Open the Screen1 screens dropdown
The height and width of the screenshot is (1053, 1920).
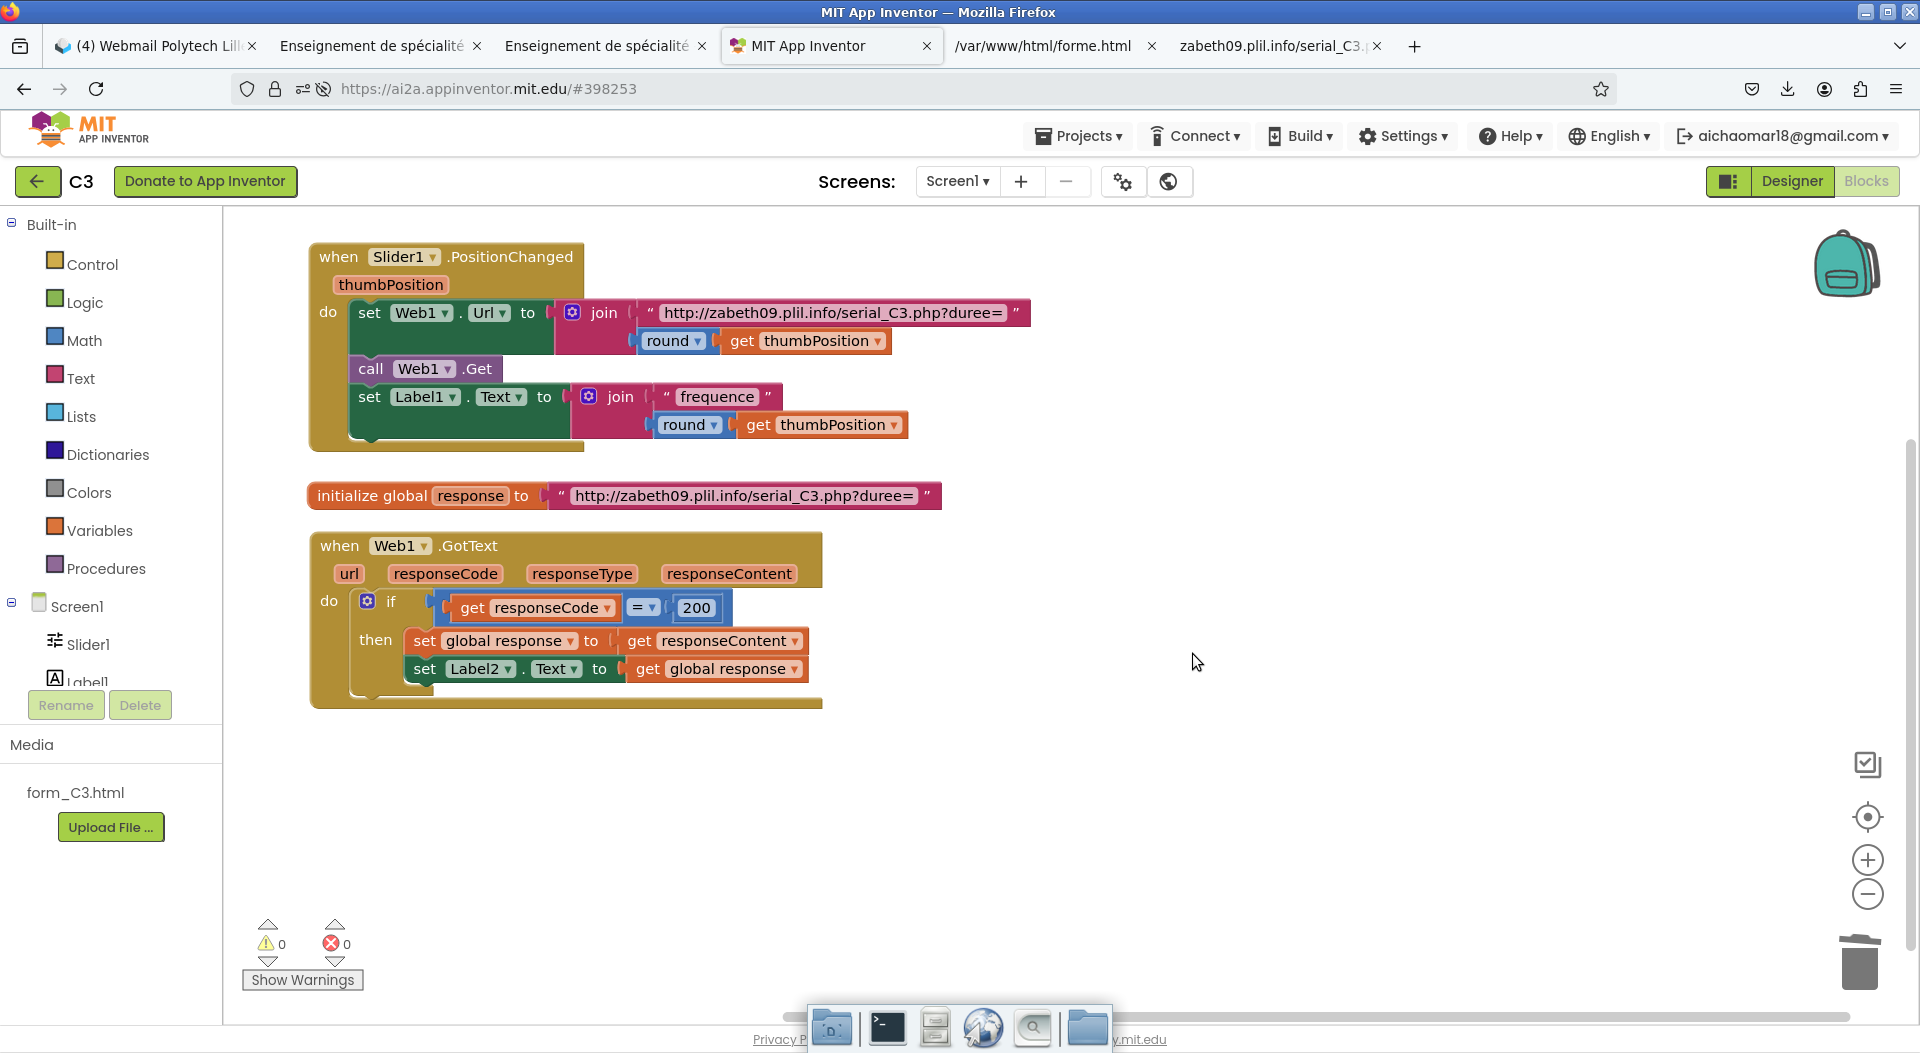pos(957,181)
